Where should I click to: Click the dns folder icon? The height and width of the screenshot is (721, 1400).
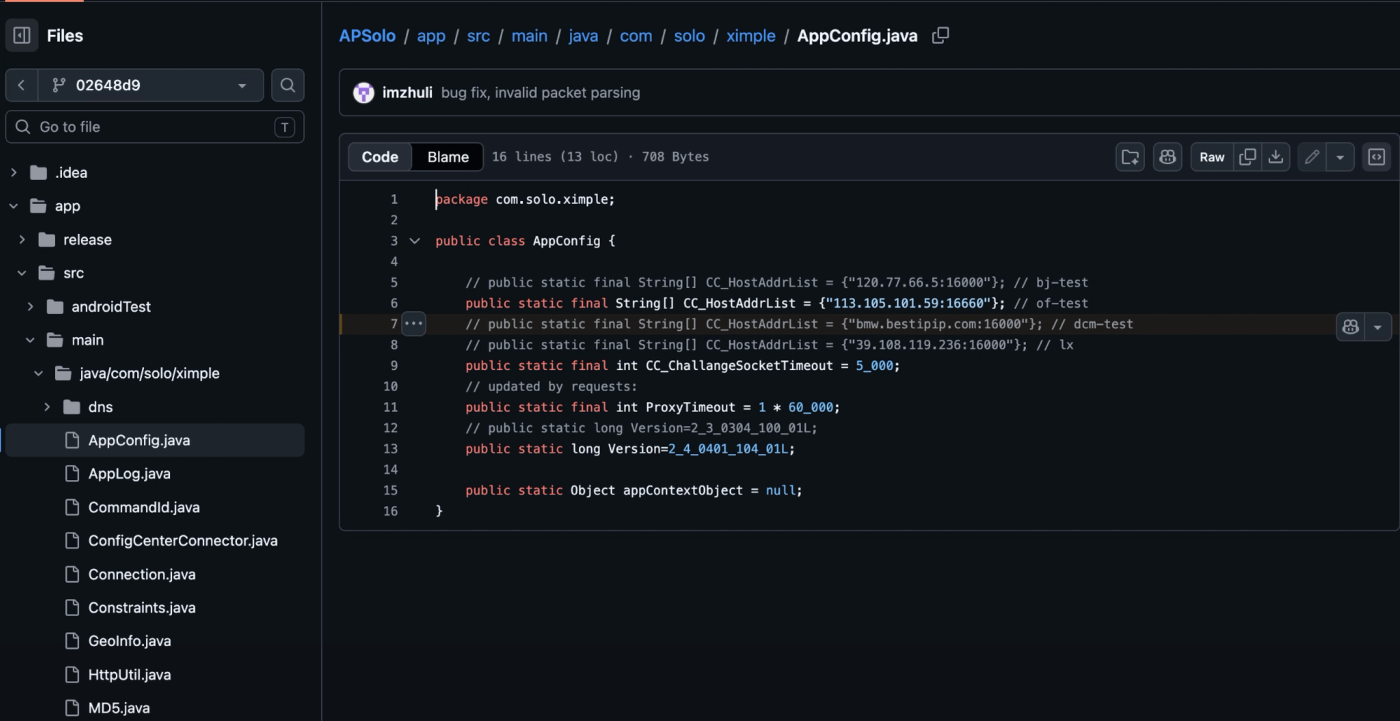(72, 407)
